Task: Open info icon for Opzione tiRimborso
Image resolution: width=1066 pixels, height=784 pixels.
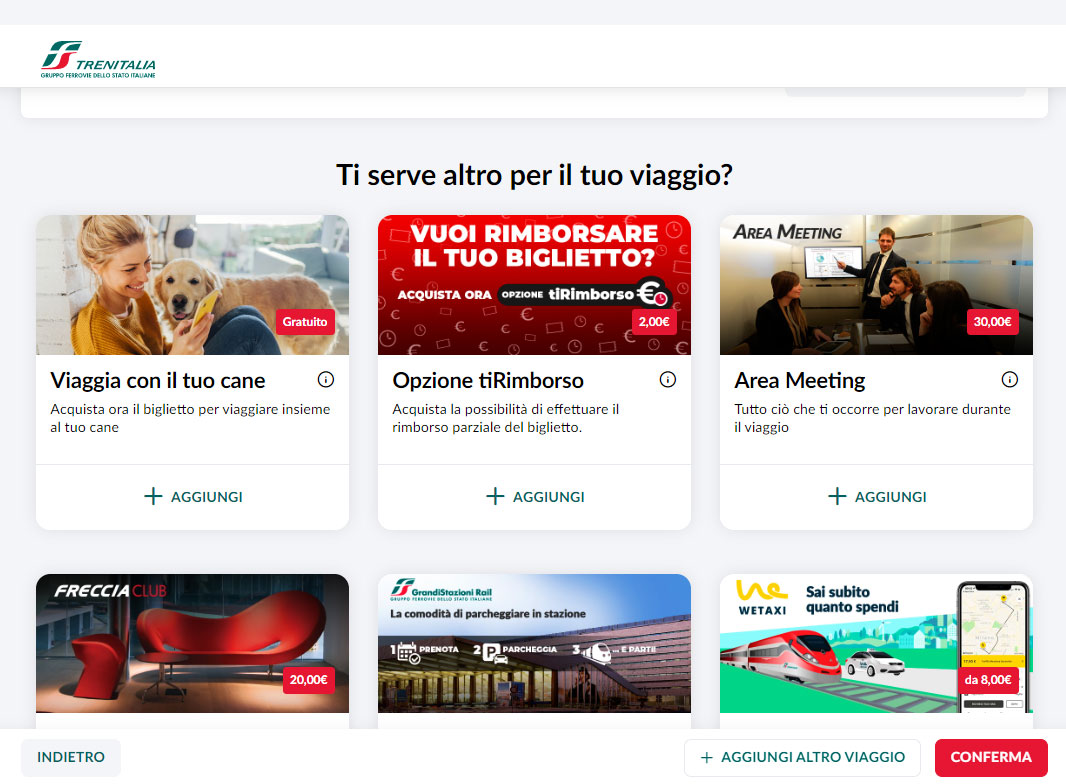Action: pyautogui.click(x=668, y=379)
